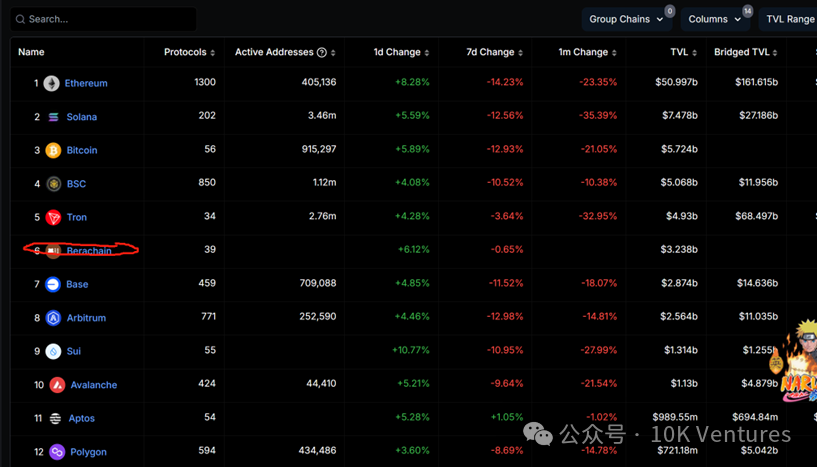Sort table by Protocols column
The image size is (817, 467).
(189, 52)
